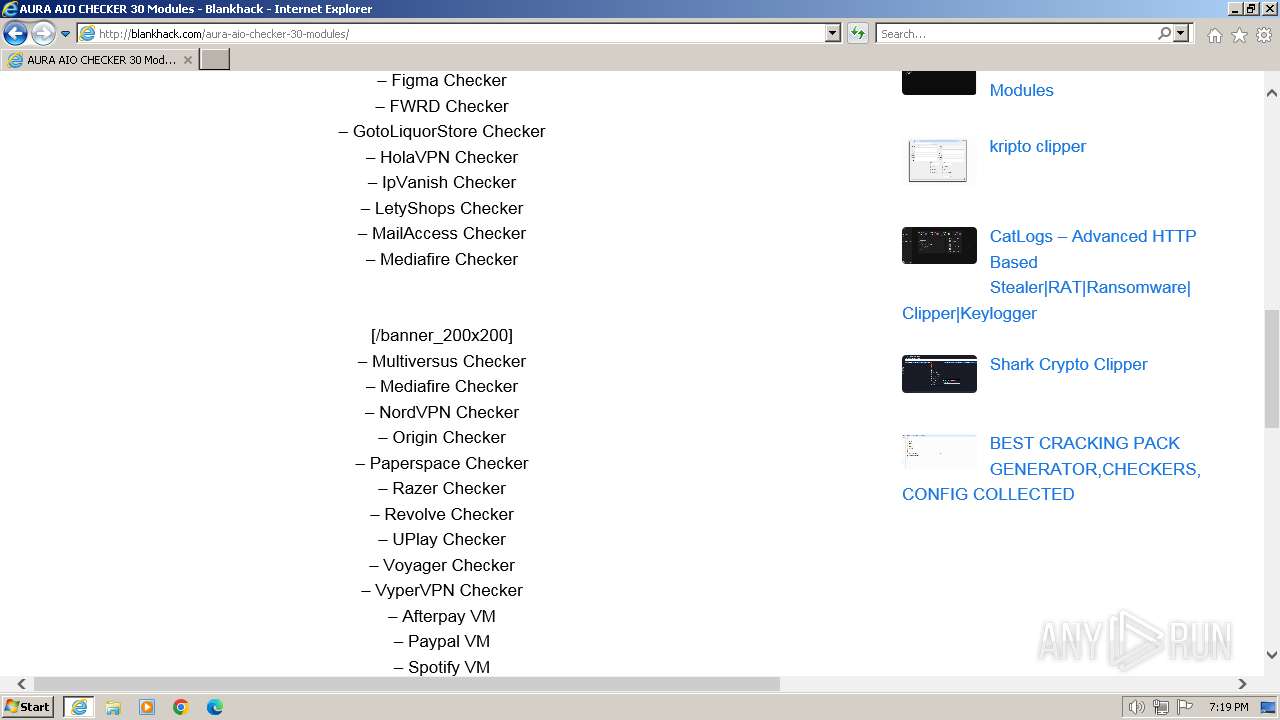The image size is (1280, 720).
Task: Click the horizontal scrollbar right arrow
Action: point(1242,684)
